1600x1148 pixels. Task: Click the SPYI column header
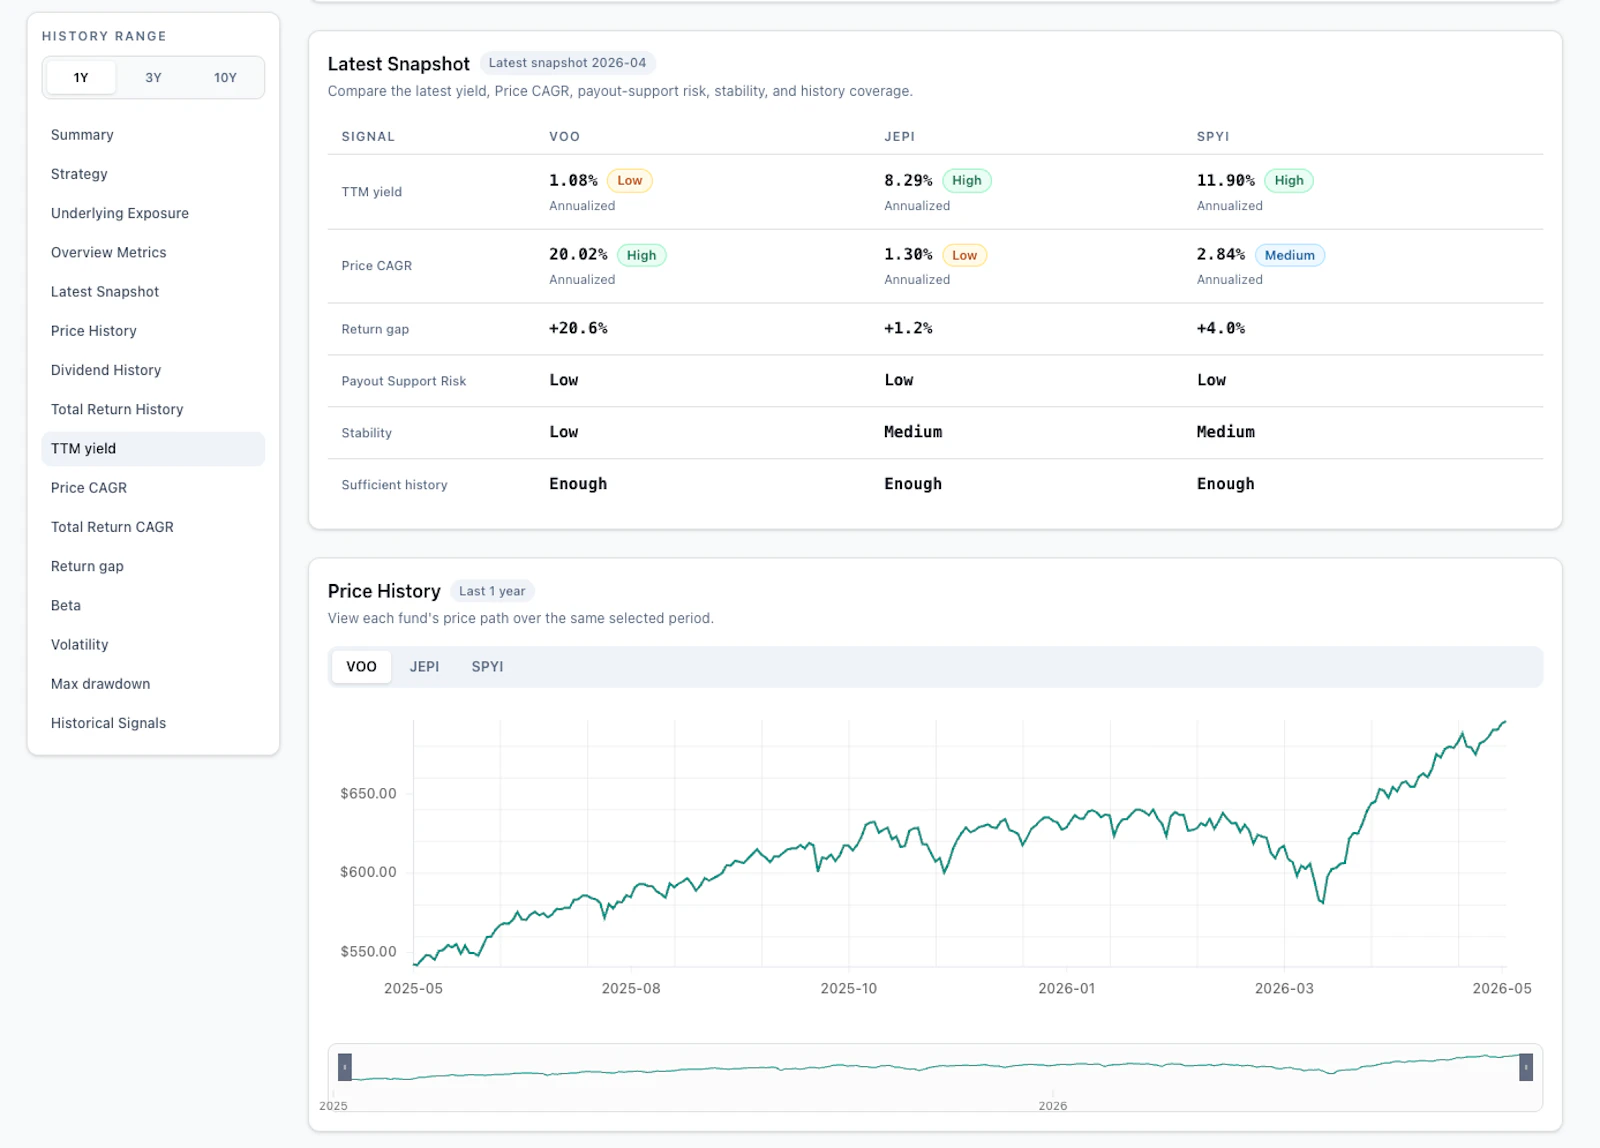click(x=1213, y=137)
